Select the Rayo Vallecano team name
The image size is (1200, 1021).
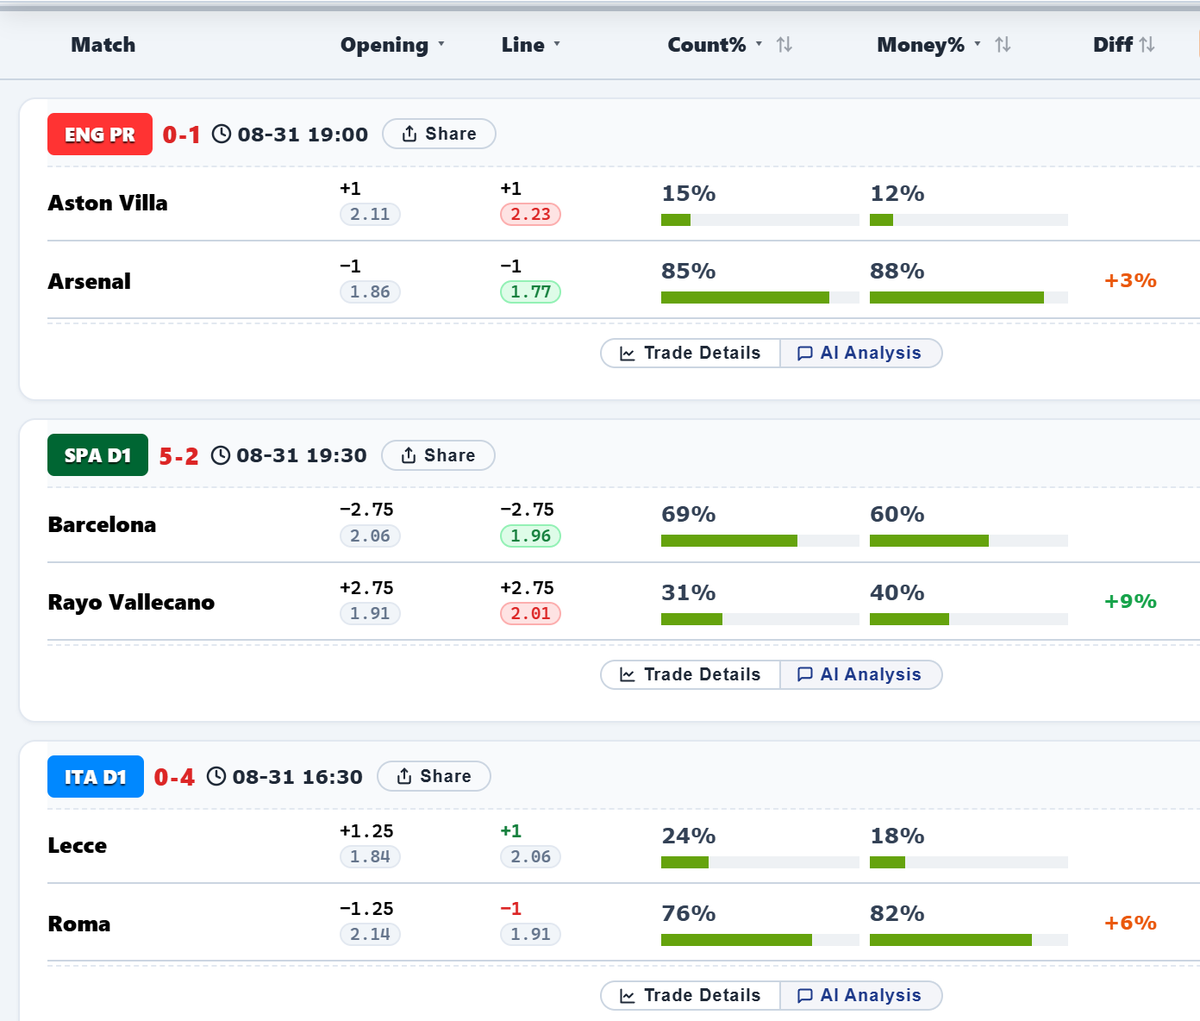(x=131, y=603)
